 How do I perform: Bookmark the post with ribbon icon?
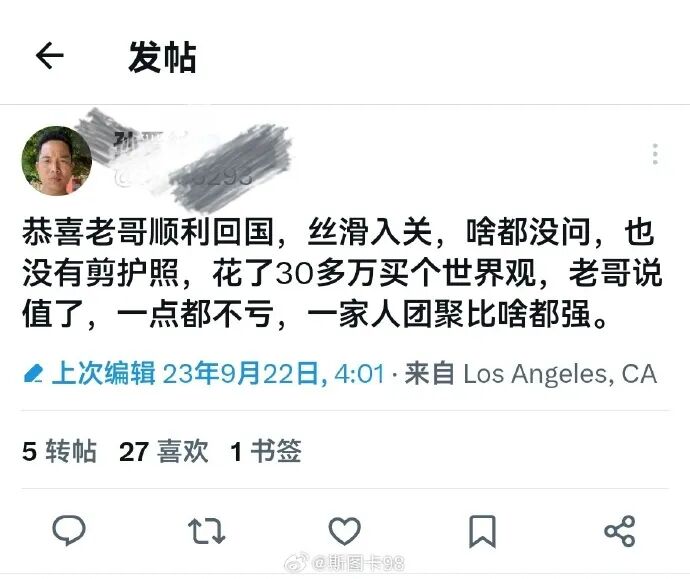482,531
